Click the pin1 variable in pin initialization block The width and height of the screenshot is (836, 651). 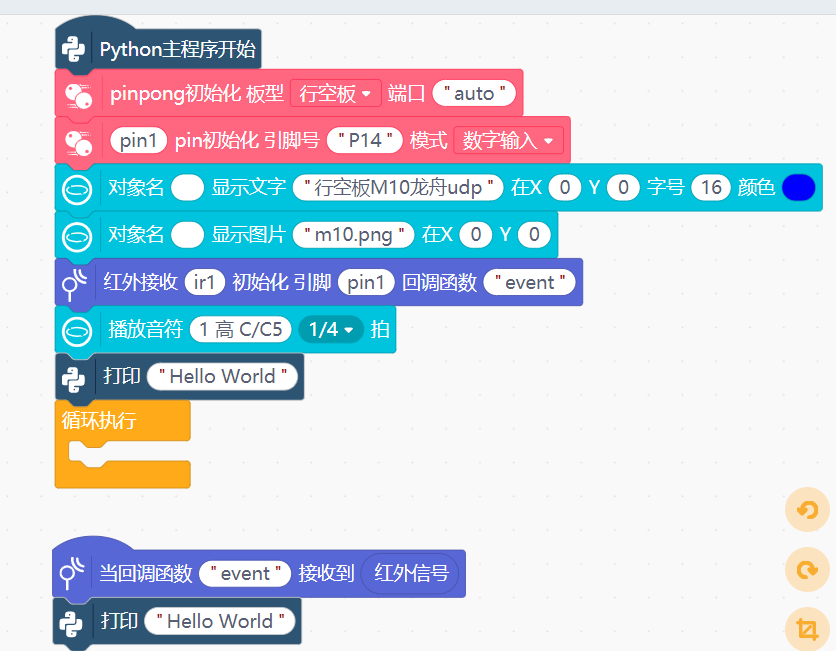139,140
